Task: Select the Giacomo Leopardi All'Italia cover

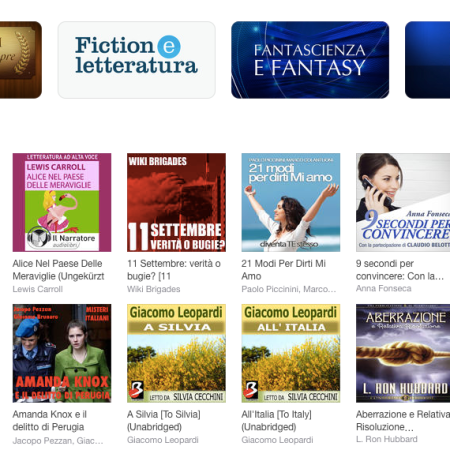Action: coord(291,353)
